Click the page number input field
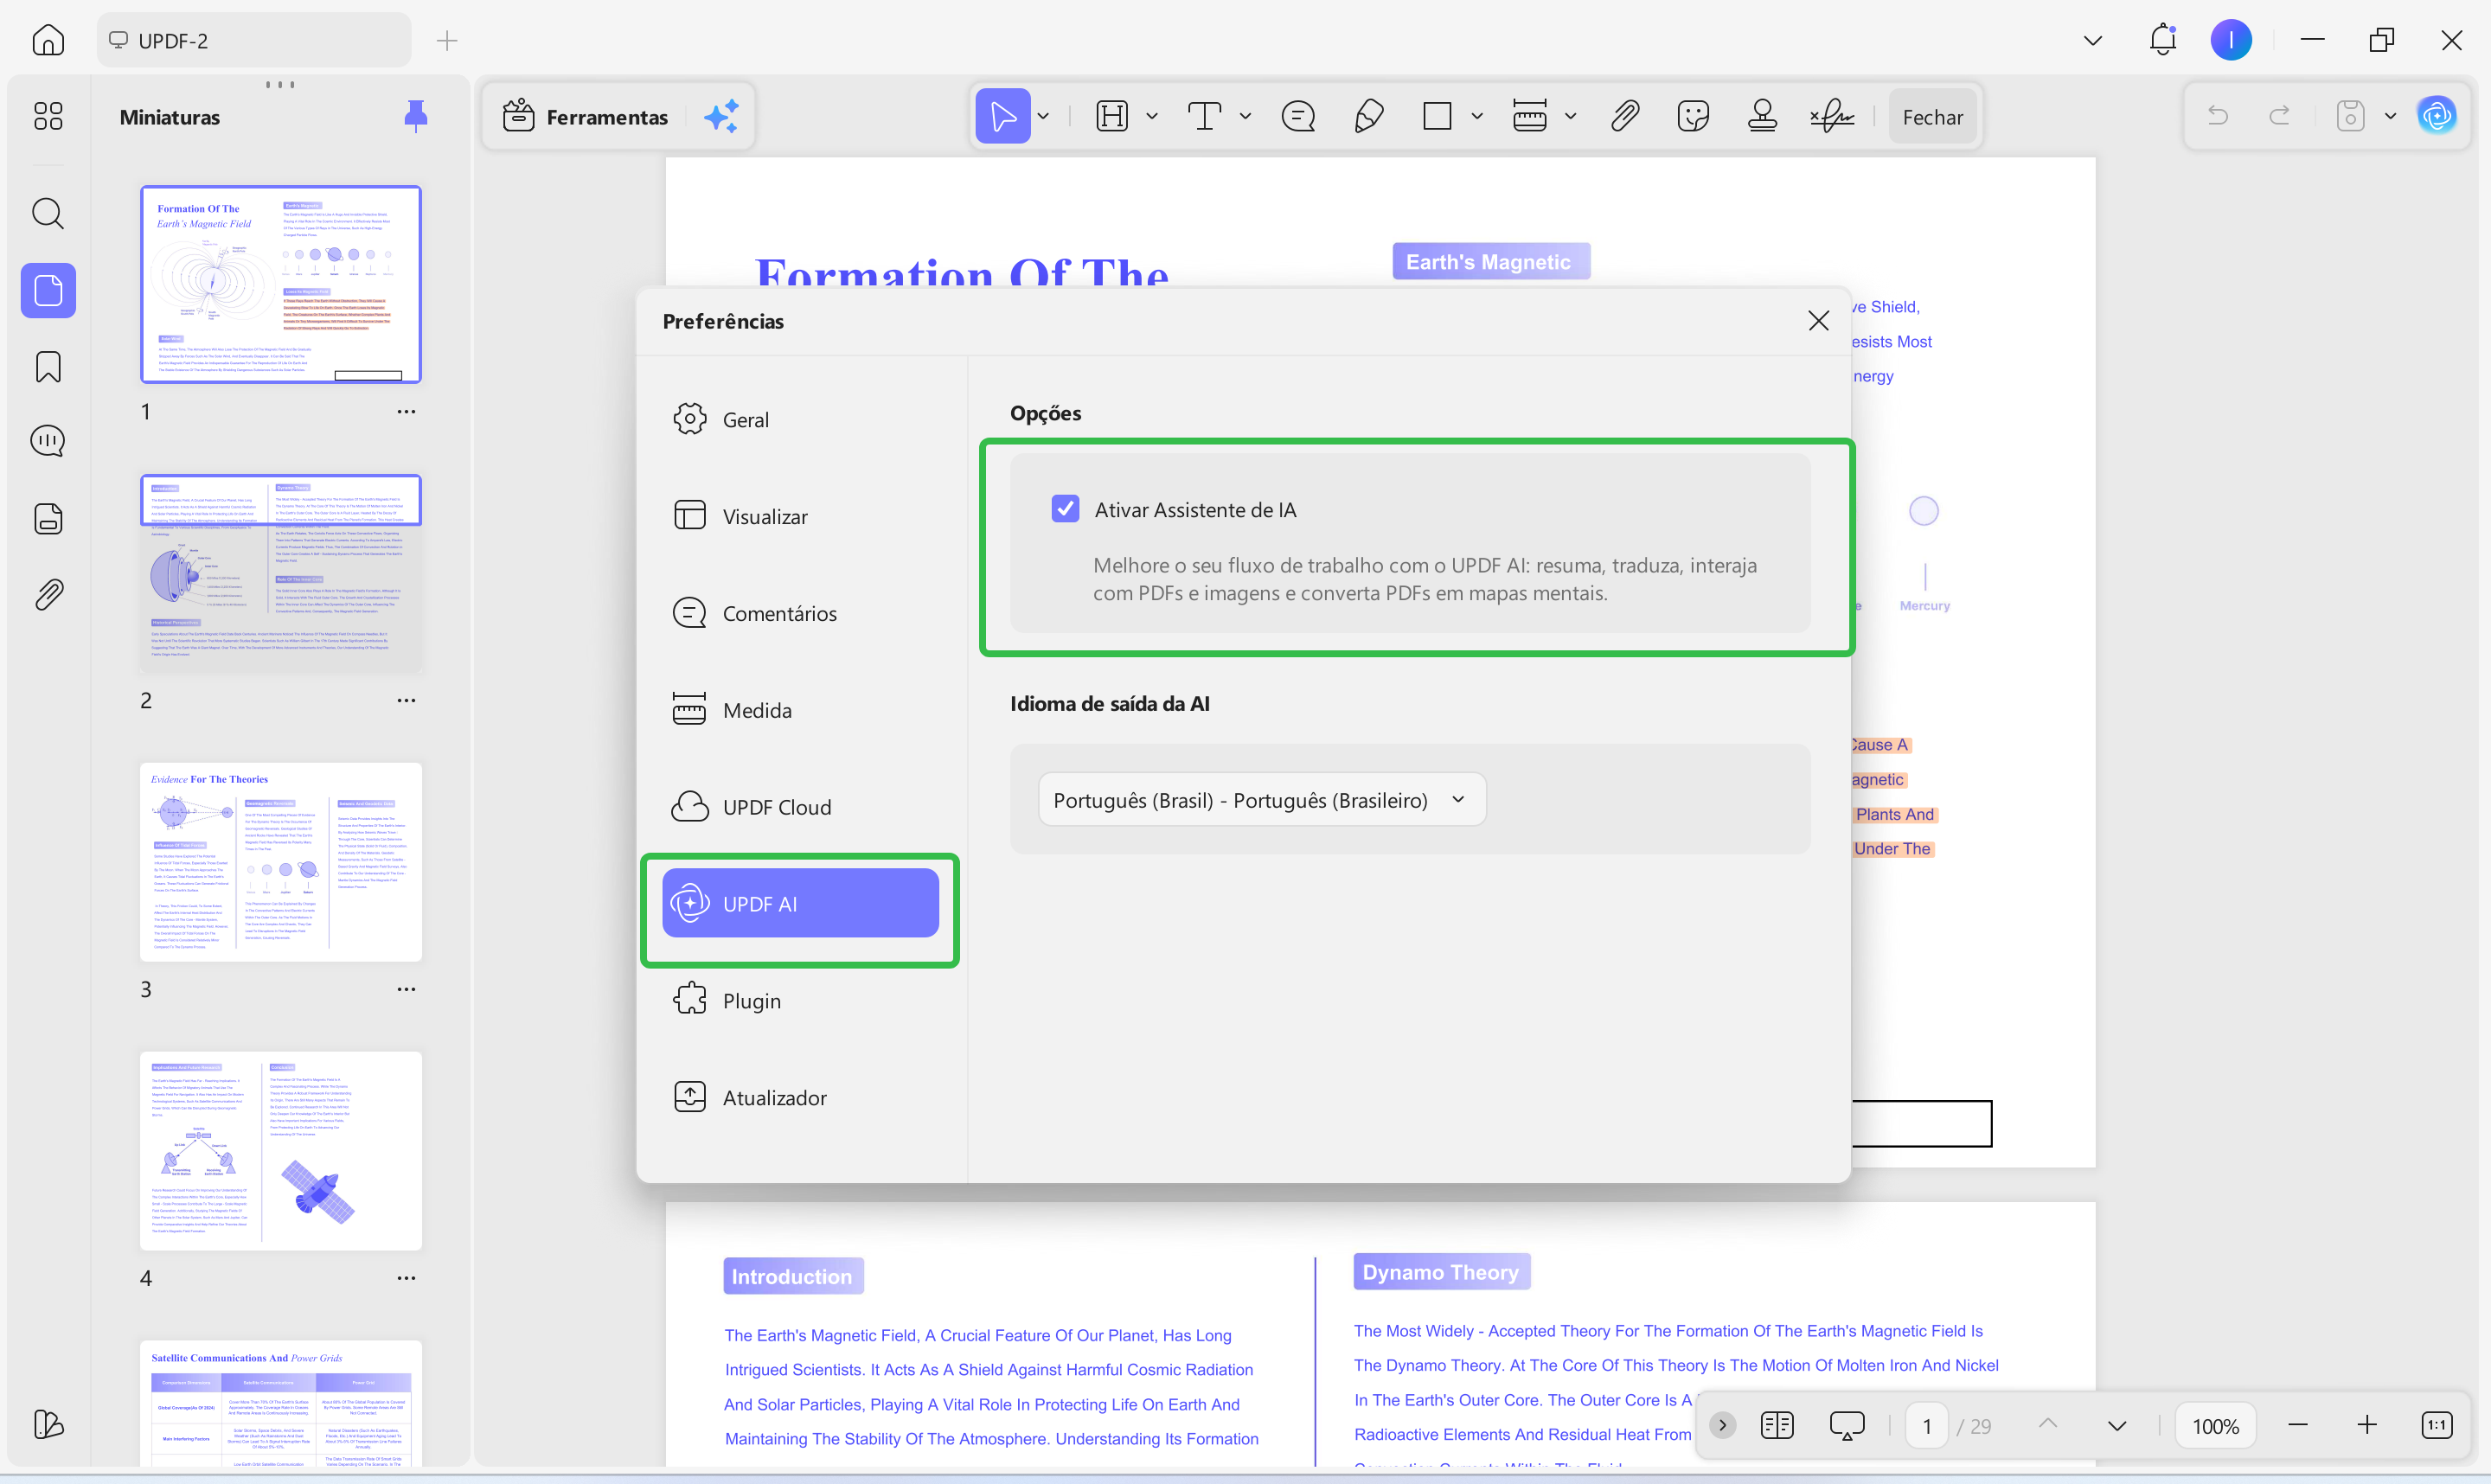The height and width of the screenshot is (1484, 2491). [1927, 1426]
